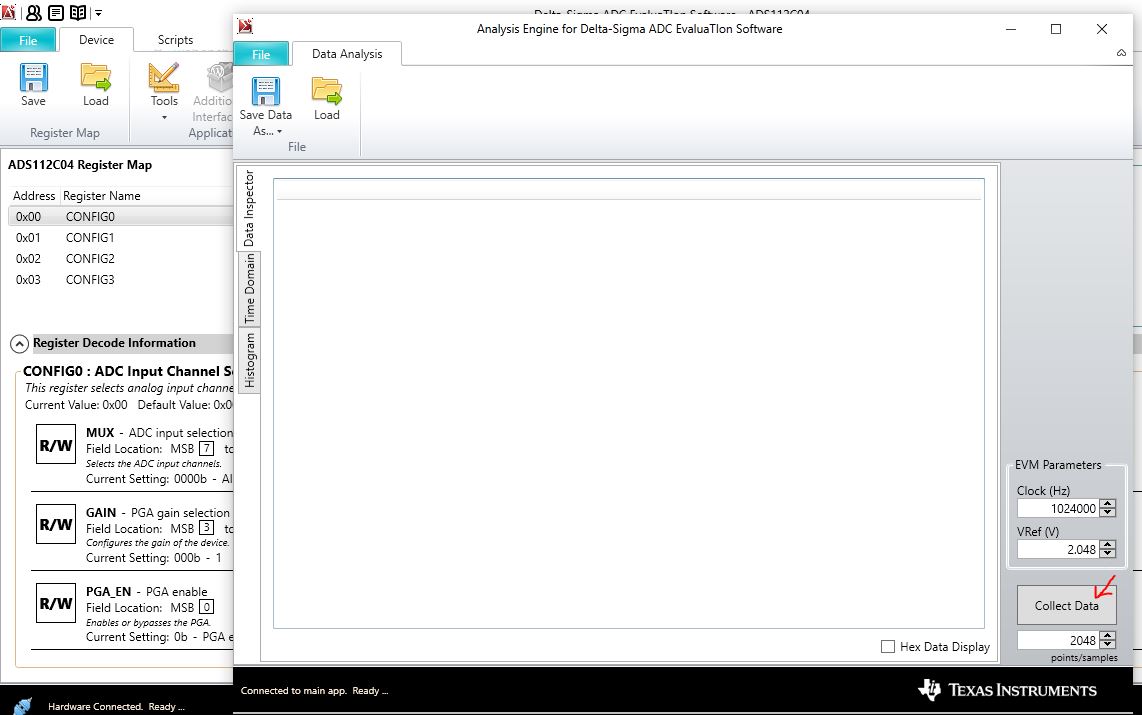Open the quick access toolbar customize arrow
The width and height of the screenshot is (1142, 715).
98,12
